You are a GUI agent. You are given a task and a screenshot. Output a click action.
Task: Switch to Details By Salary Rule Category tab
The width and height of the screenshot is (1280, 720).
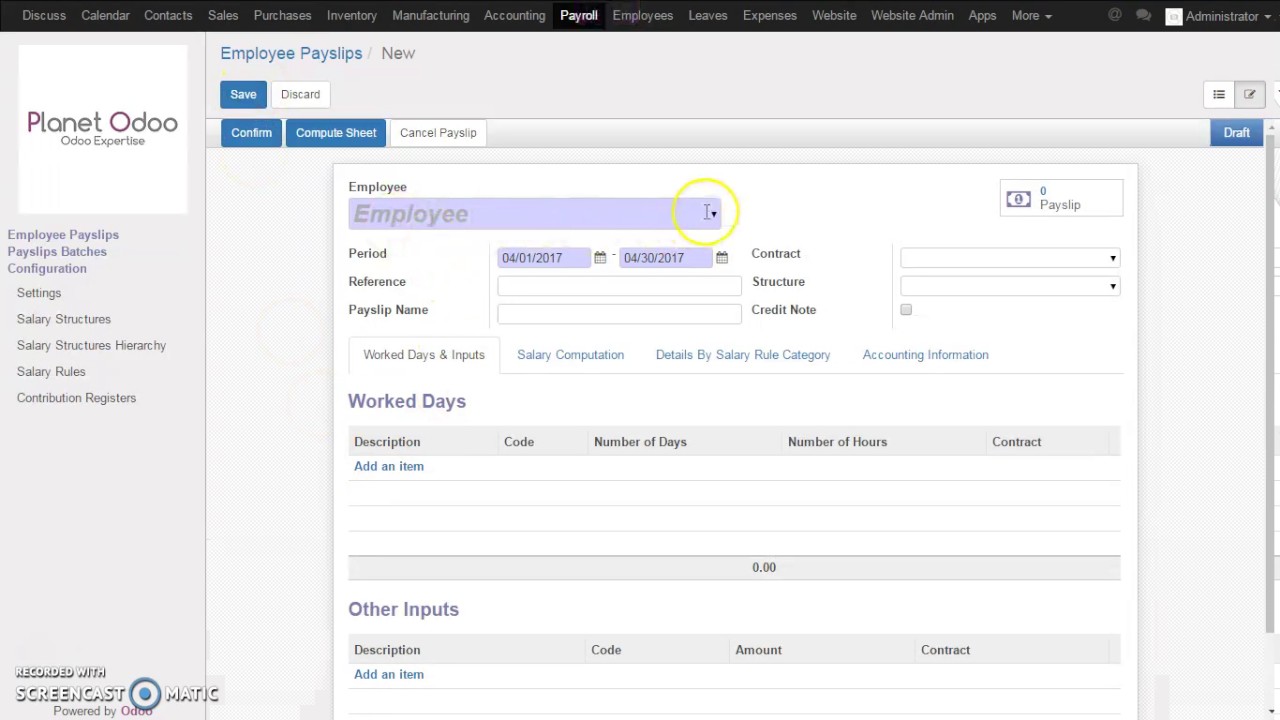tap(743, 355)
